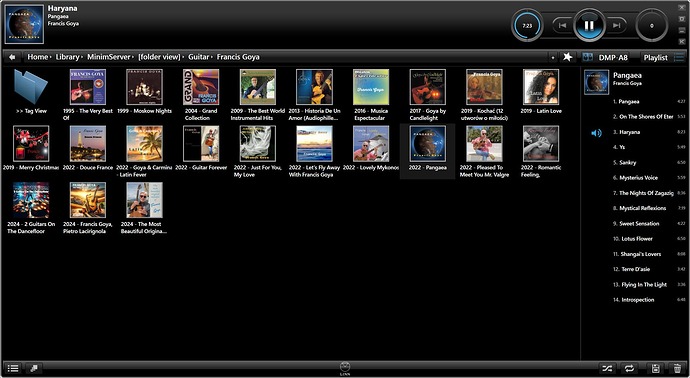690x378 pixels.
Task: Click the track time seek dial
Action: click(527, 26)
